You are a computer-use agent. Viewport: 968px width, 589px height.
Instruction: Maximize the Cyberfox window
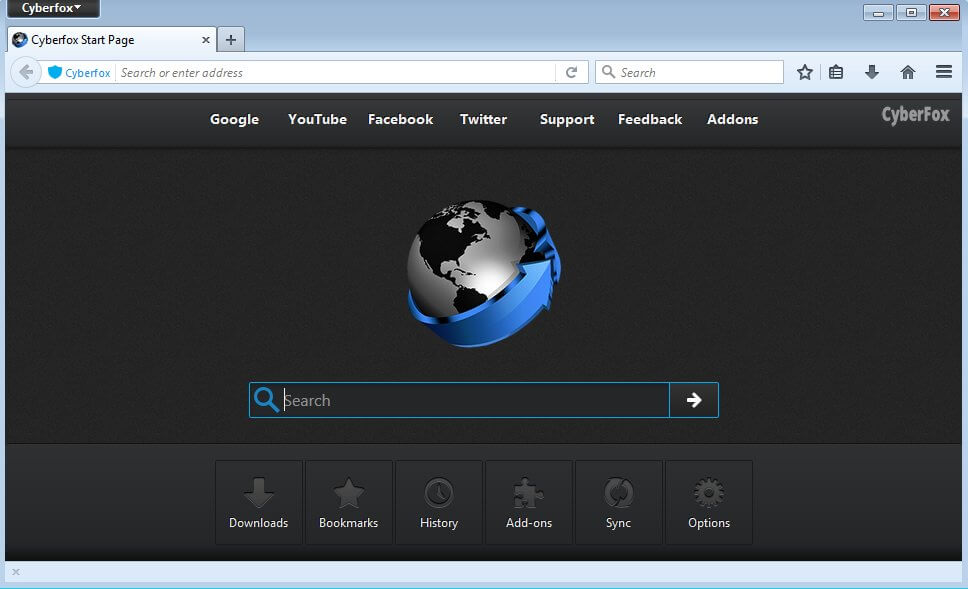point(911,12)
